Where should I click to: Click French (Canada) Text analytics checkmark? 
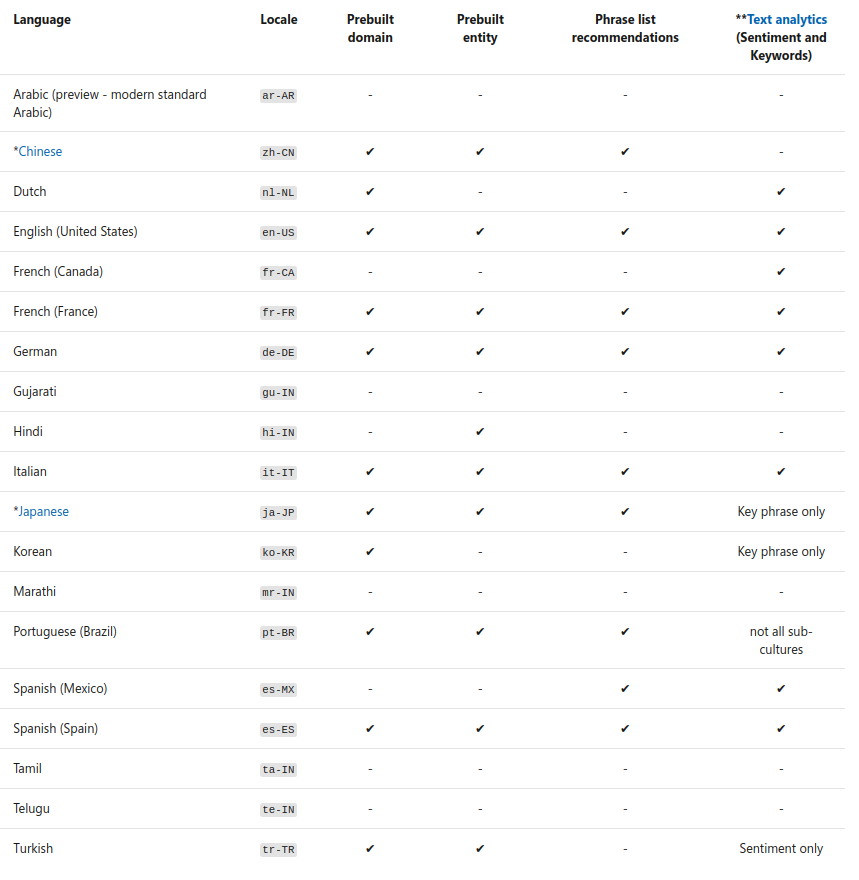781,272
